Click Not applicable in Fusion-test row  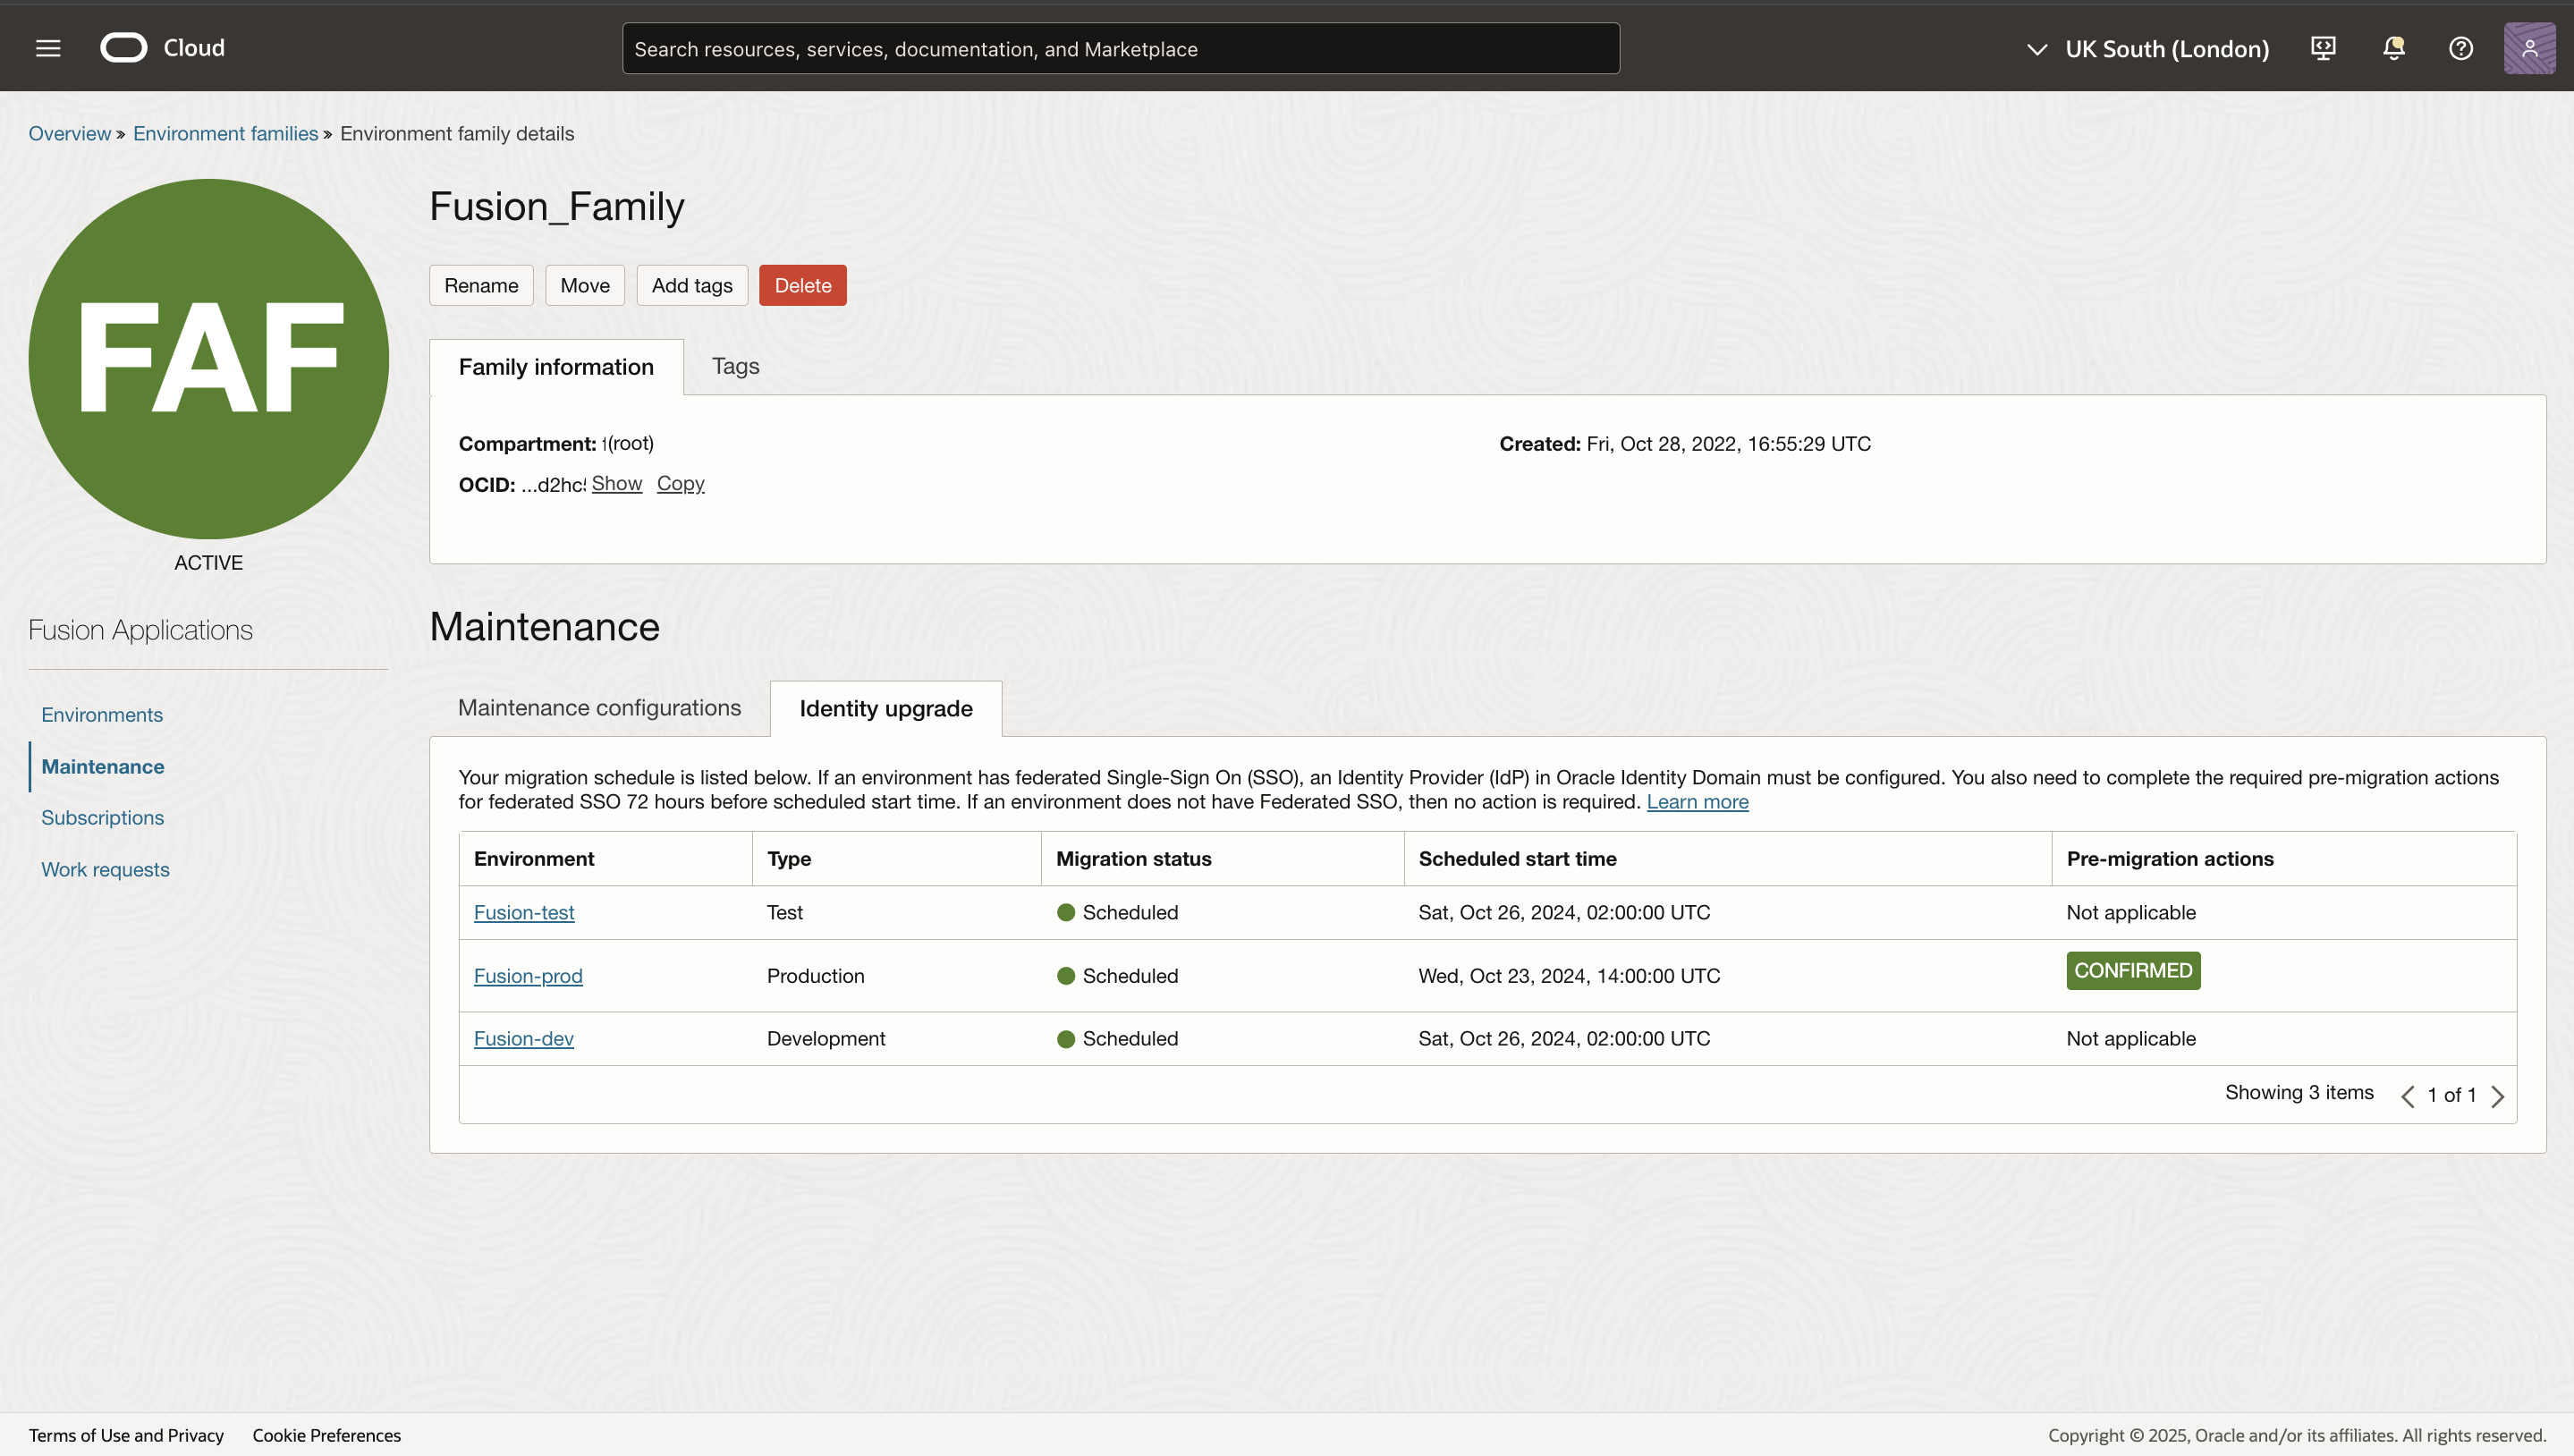tap(2131, 913)
